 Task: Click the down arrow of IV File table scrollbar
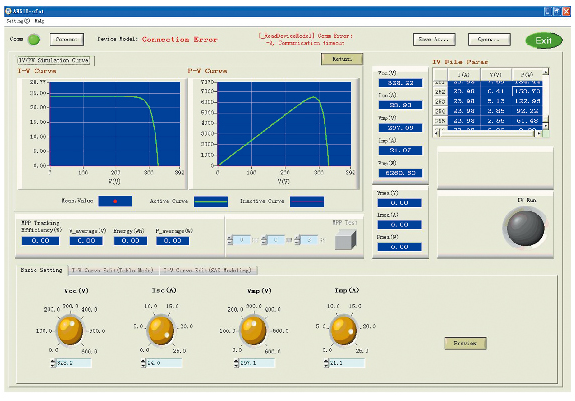coord(546,126)
